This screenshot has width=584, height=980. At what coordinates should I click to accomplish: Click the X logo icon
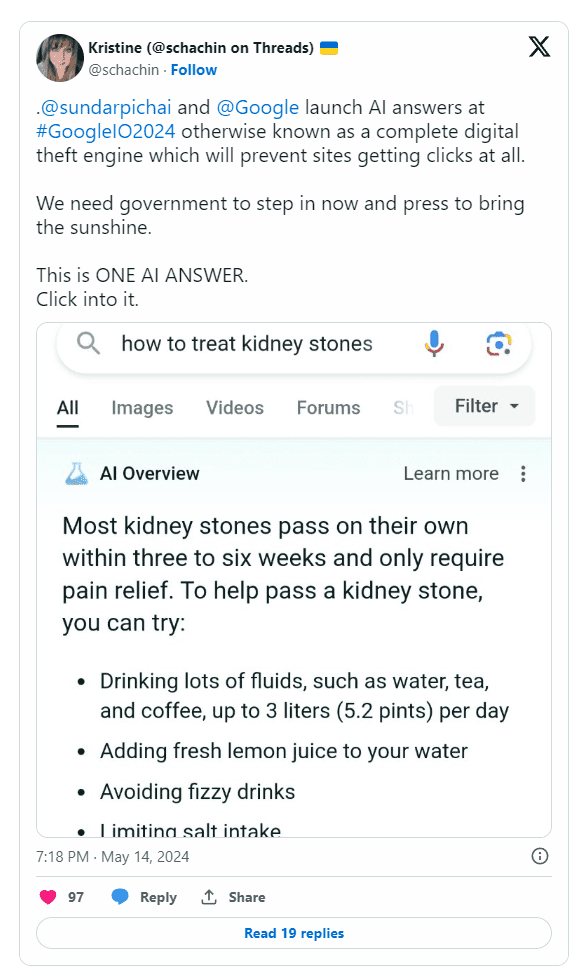[x=539, y=47]
